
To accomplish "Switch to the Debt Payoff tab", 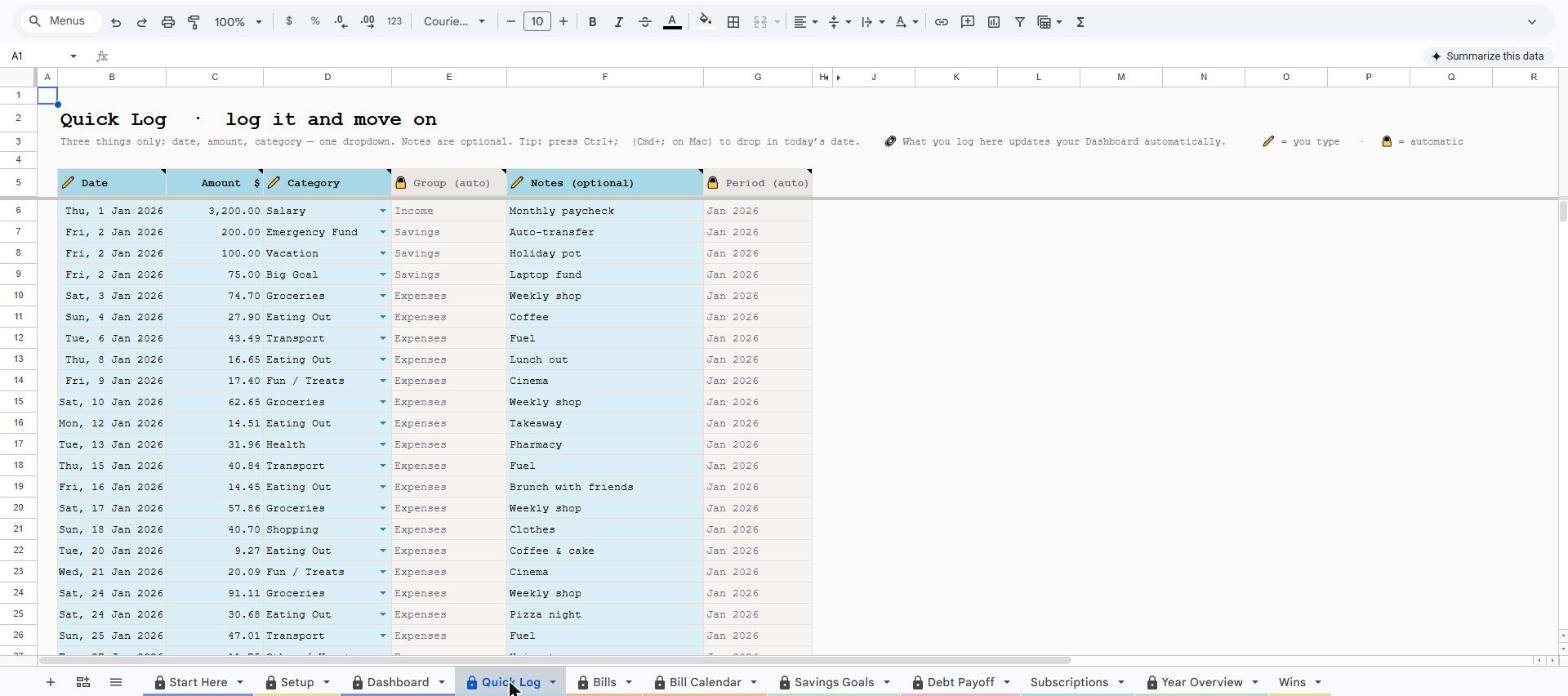I will coord(960,682).
